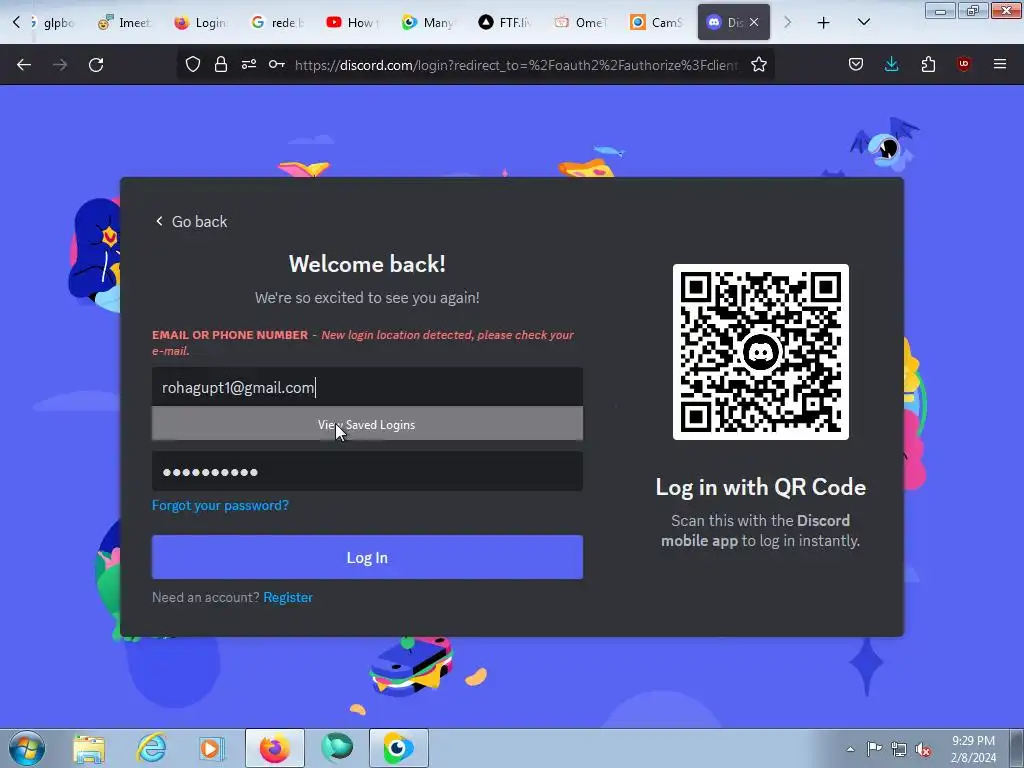Open uBlock Origin extension icon

pos(964,65)
